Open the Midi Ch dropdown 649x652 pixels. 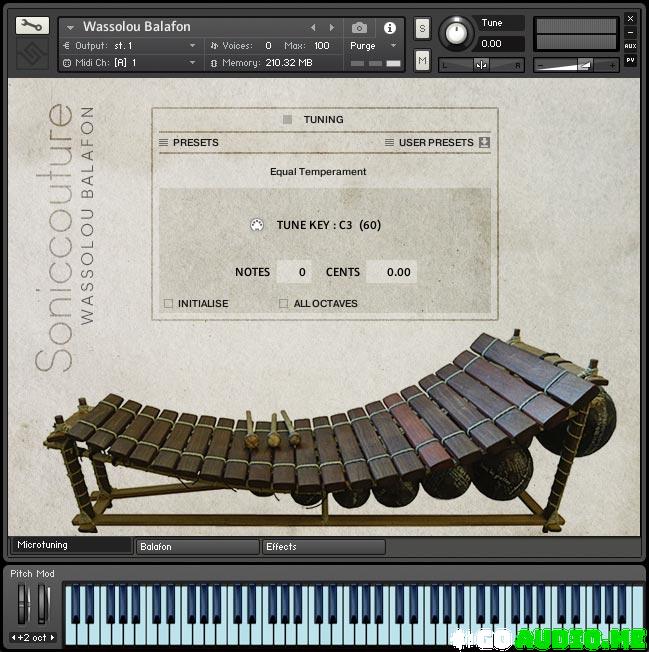pos(129,63)
